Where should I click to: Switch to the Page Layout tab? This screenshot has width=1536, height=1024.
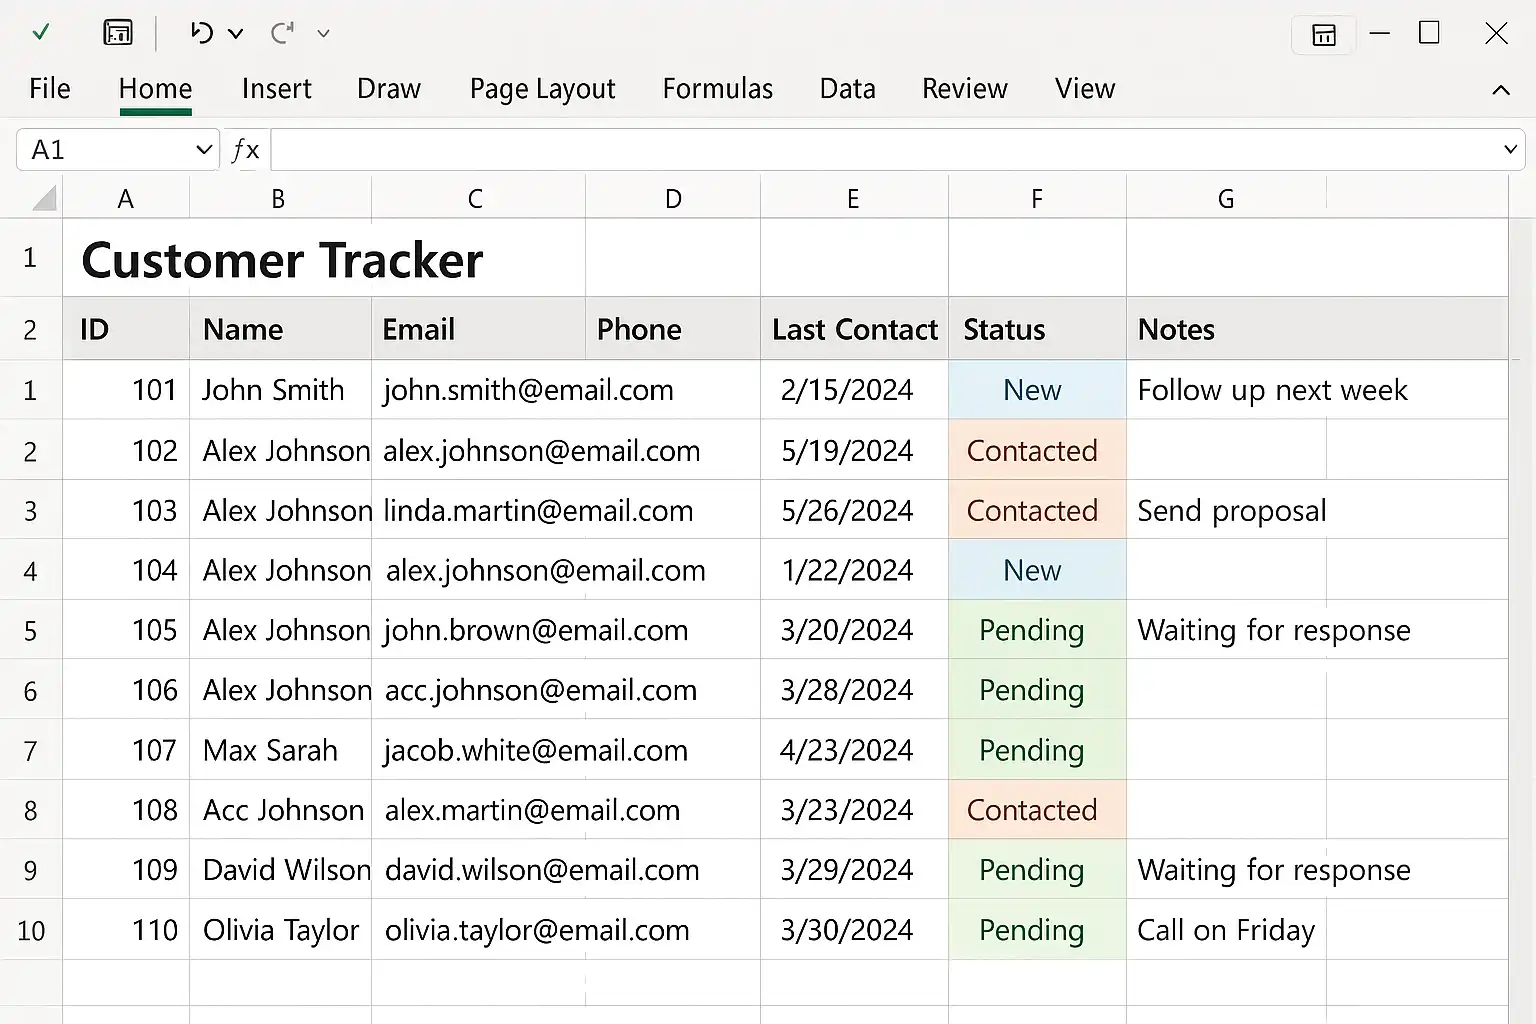point(542,89)
